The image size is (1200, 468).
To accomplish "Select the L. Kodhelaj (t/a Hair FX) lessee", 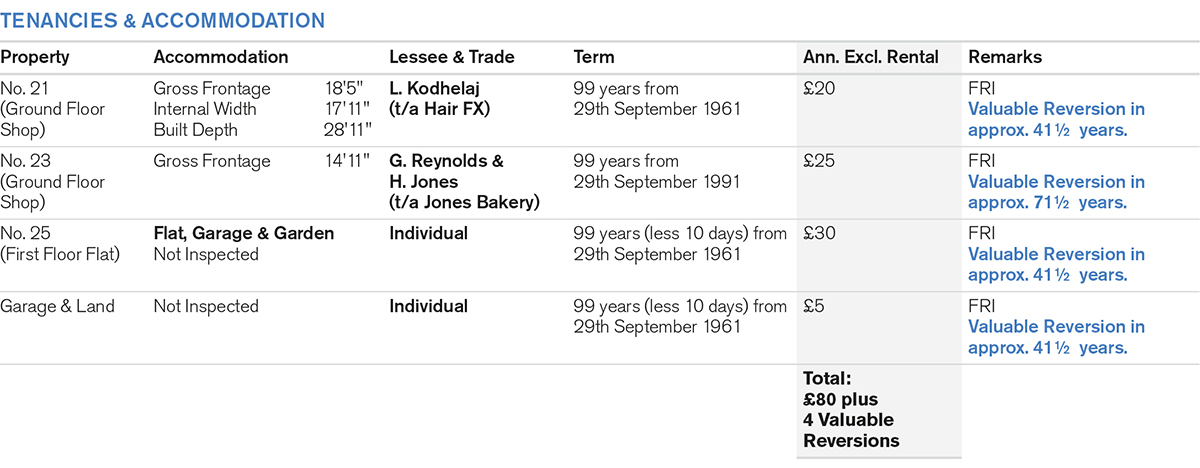I will [440, 98].
